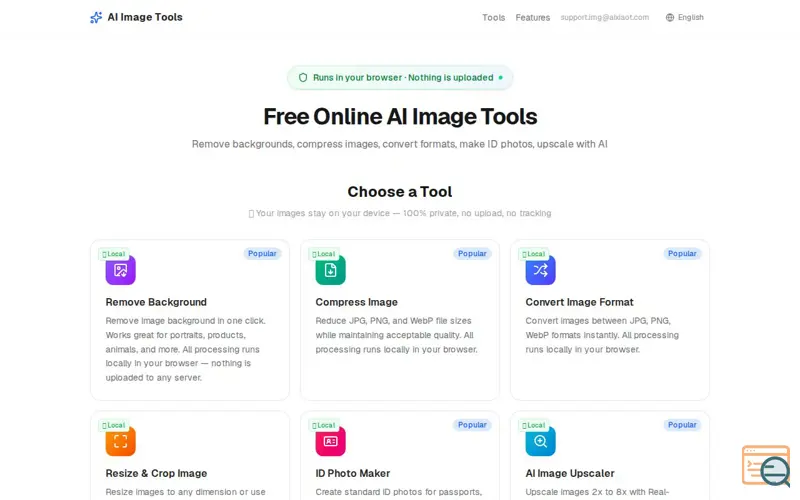Click the Compress Image description text
800x500 pixels.
pyautogui.click(x=396, y=335)
